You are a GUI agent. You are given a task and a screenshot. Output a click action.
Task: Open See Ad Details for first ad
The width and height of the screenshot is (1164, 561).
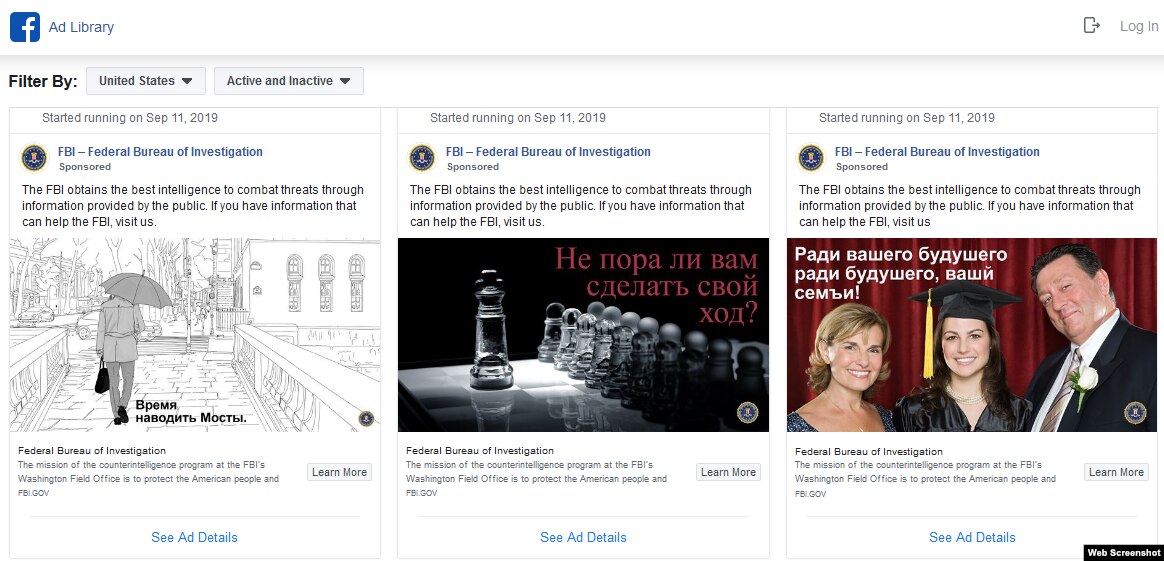point(194,537)
